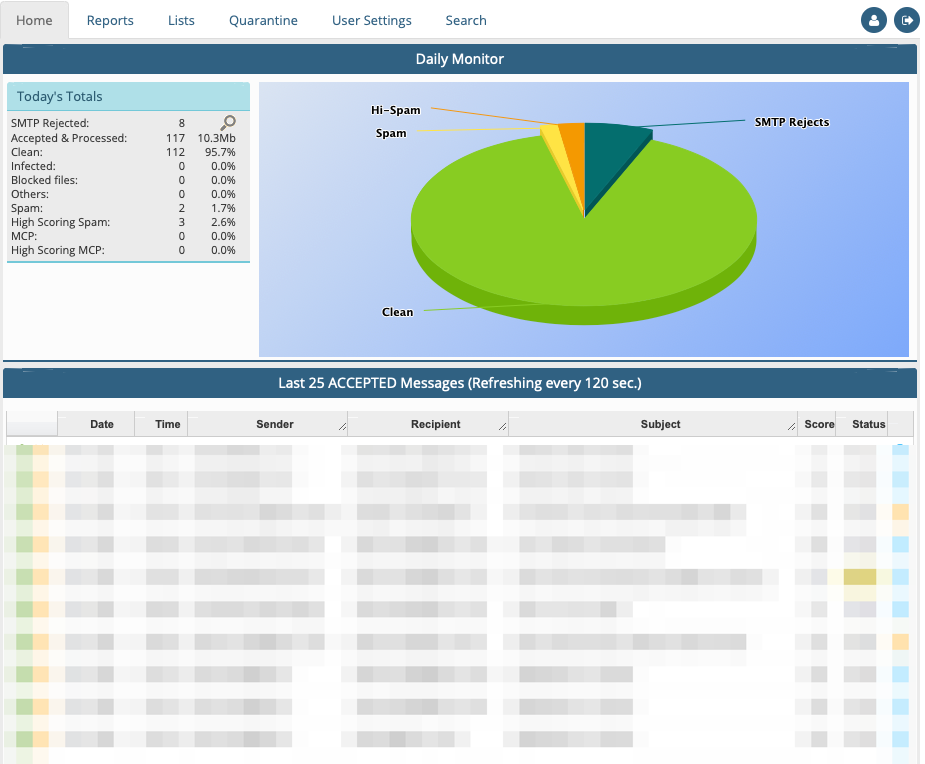Screen dimensions: 925x764
Task: Click the Sender column resize handle
Action: pos(343,427)
